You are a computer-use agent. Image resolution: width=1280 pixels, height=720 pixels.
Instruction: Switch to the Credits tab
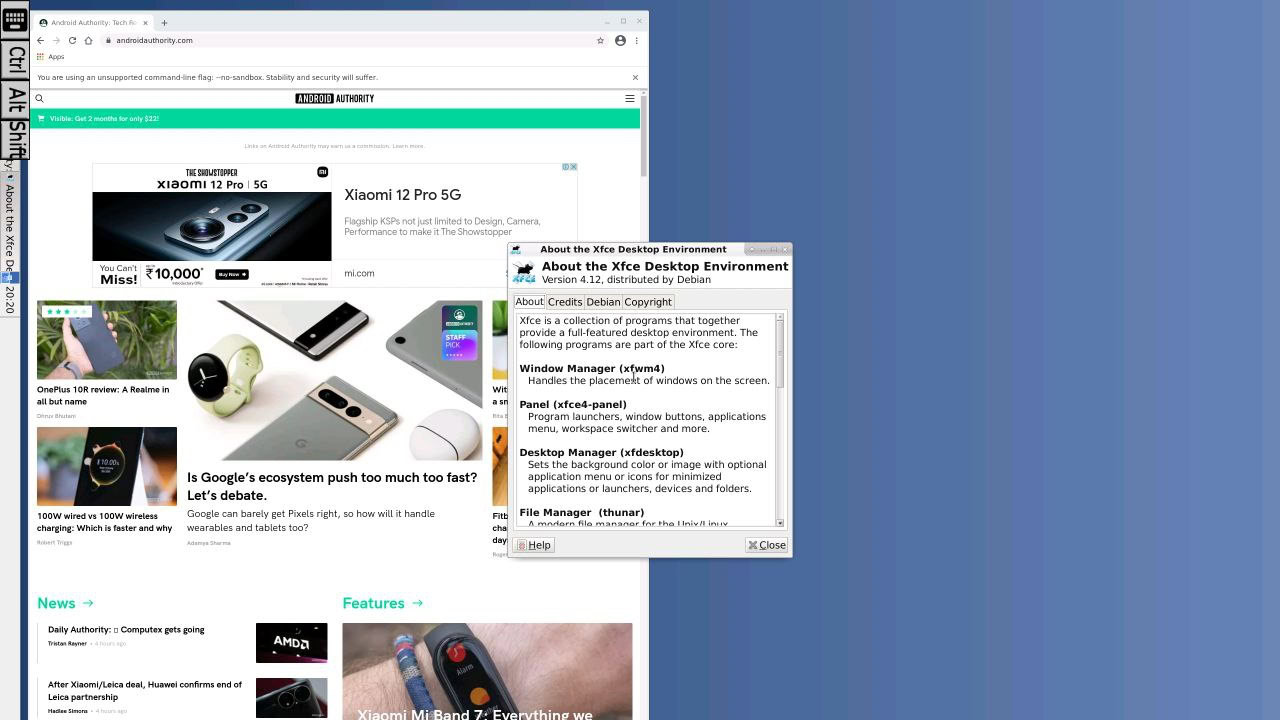click(565, 302)
